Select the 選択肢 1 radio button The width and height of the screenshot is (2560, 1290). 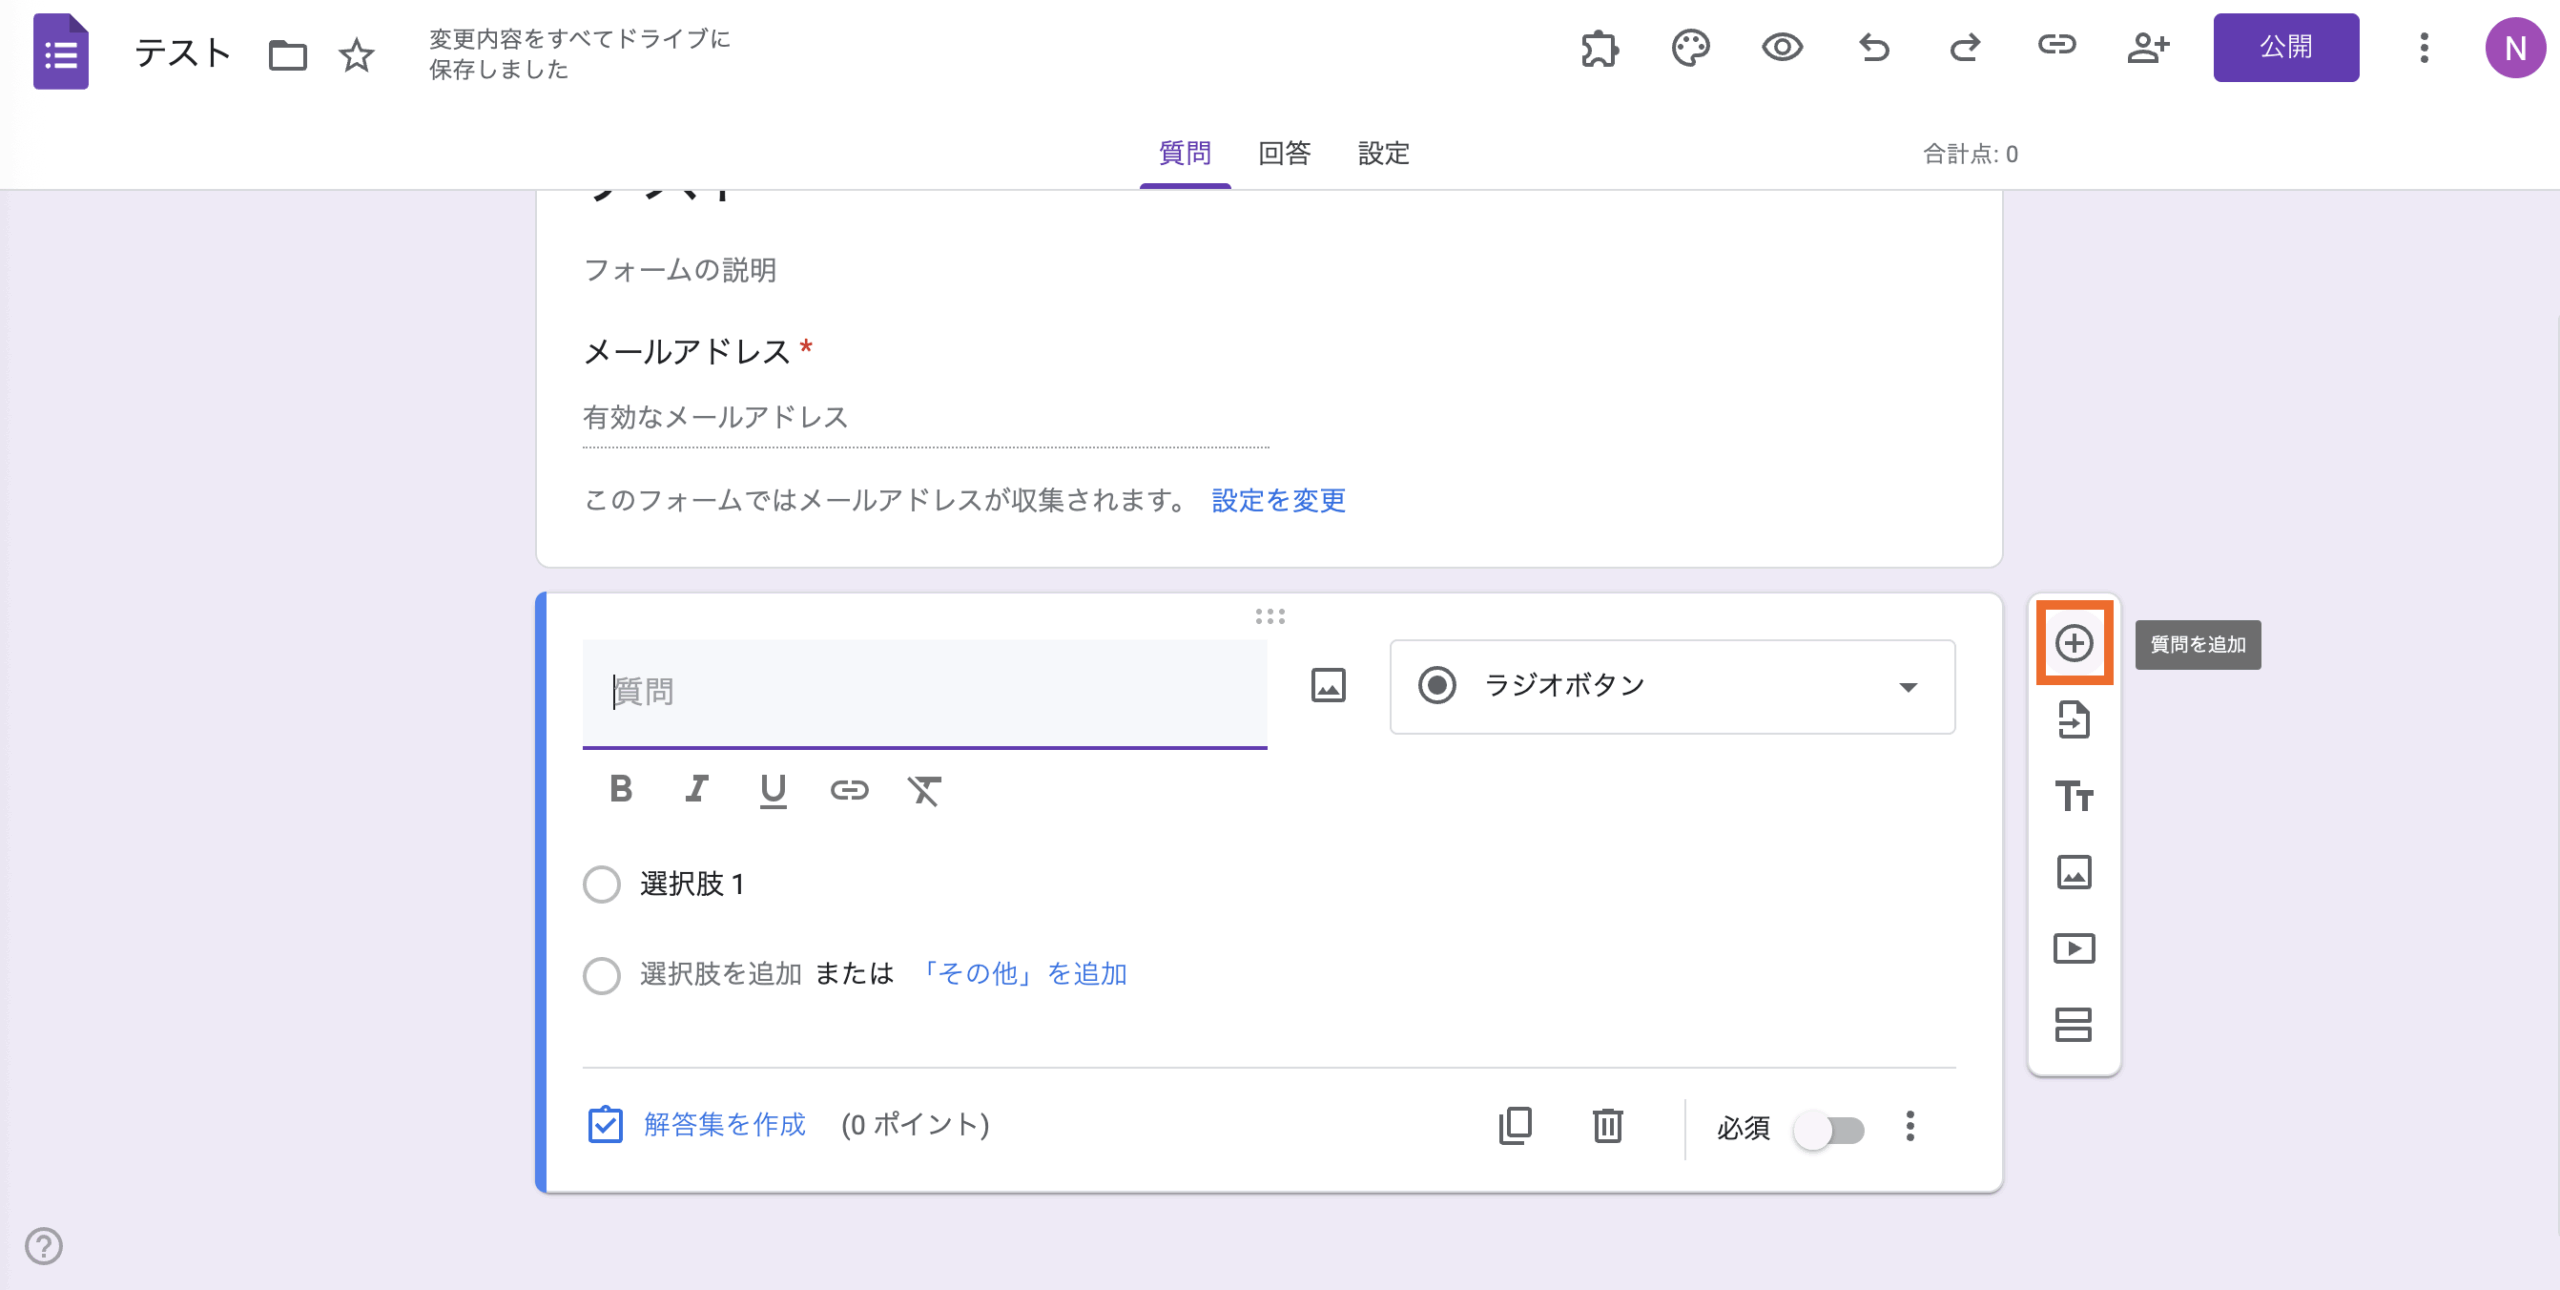pos(602,884)
